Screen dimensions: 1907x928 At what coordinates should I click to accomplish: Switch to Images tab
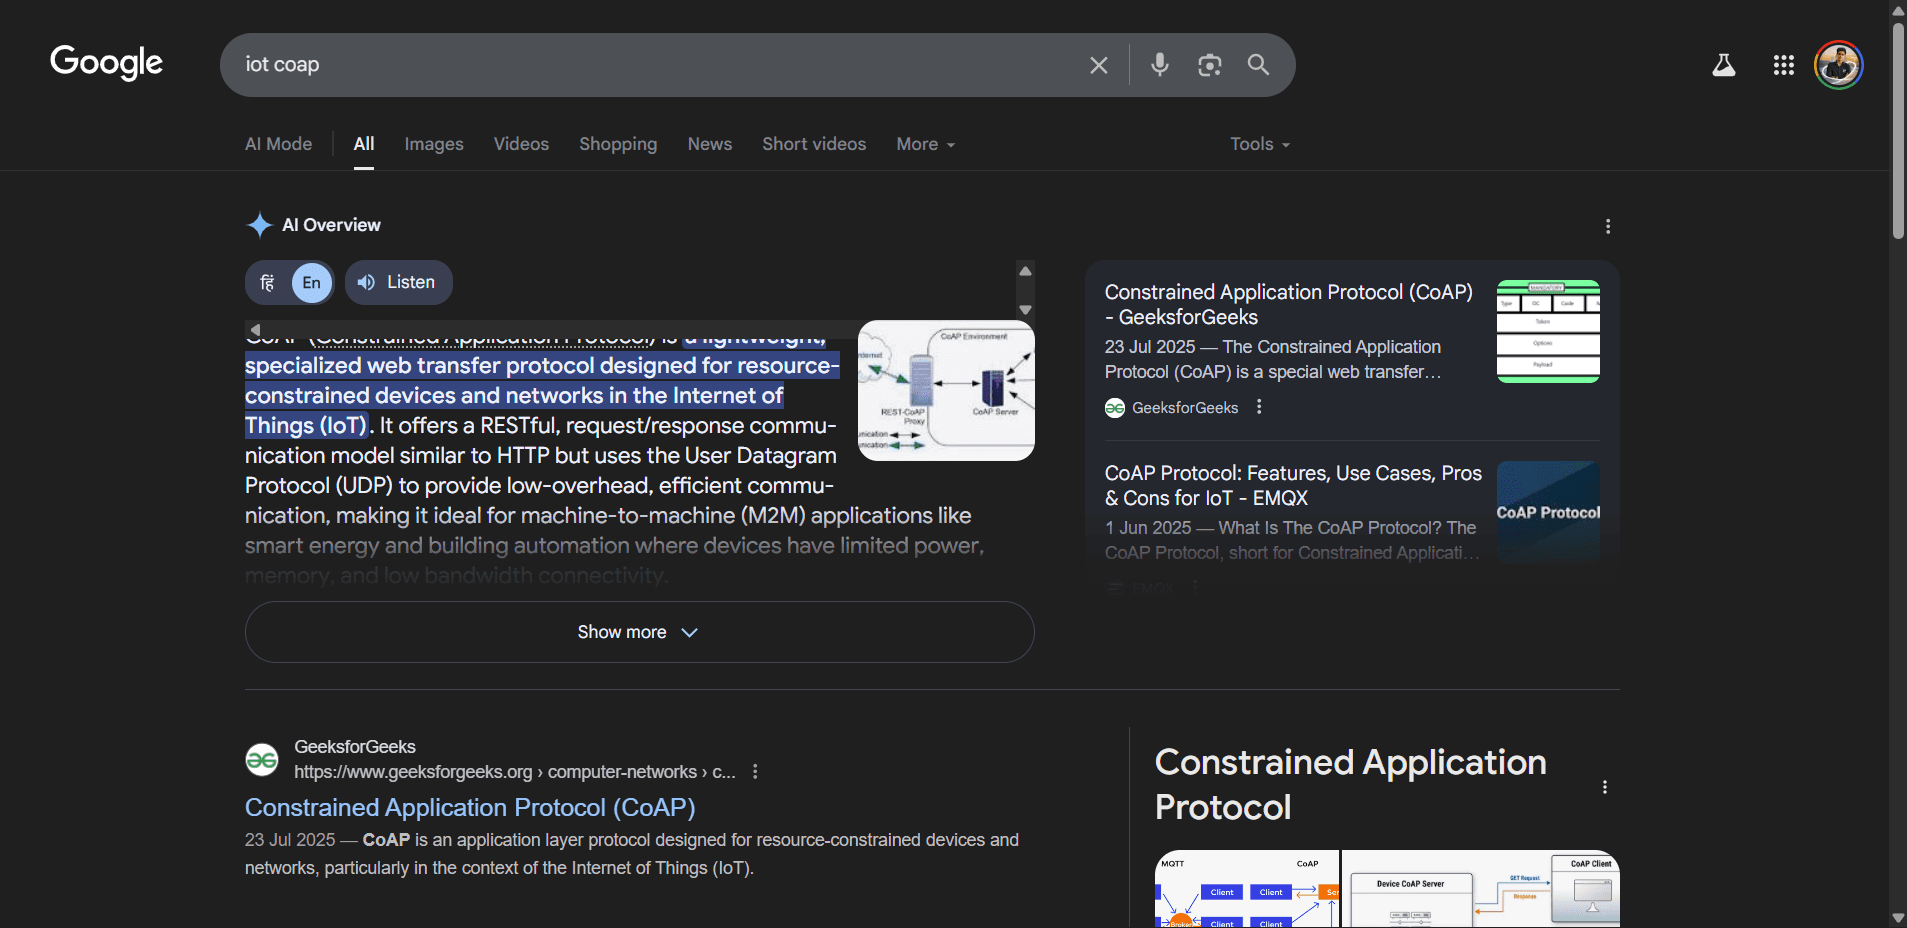pos(434,144)
